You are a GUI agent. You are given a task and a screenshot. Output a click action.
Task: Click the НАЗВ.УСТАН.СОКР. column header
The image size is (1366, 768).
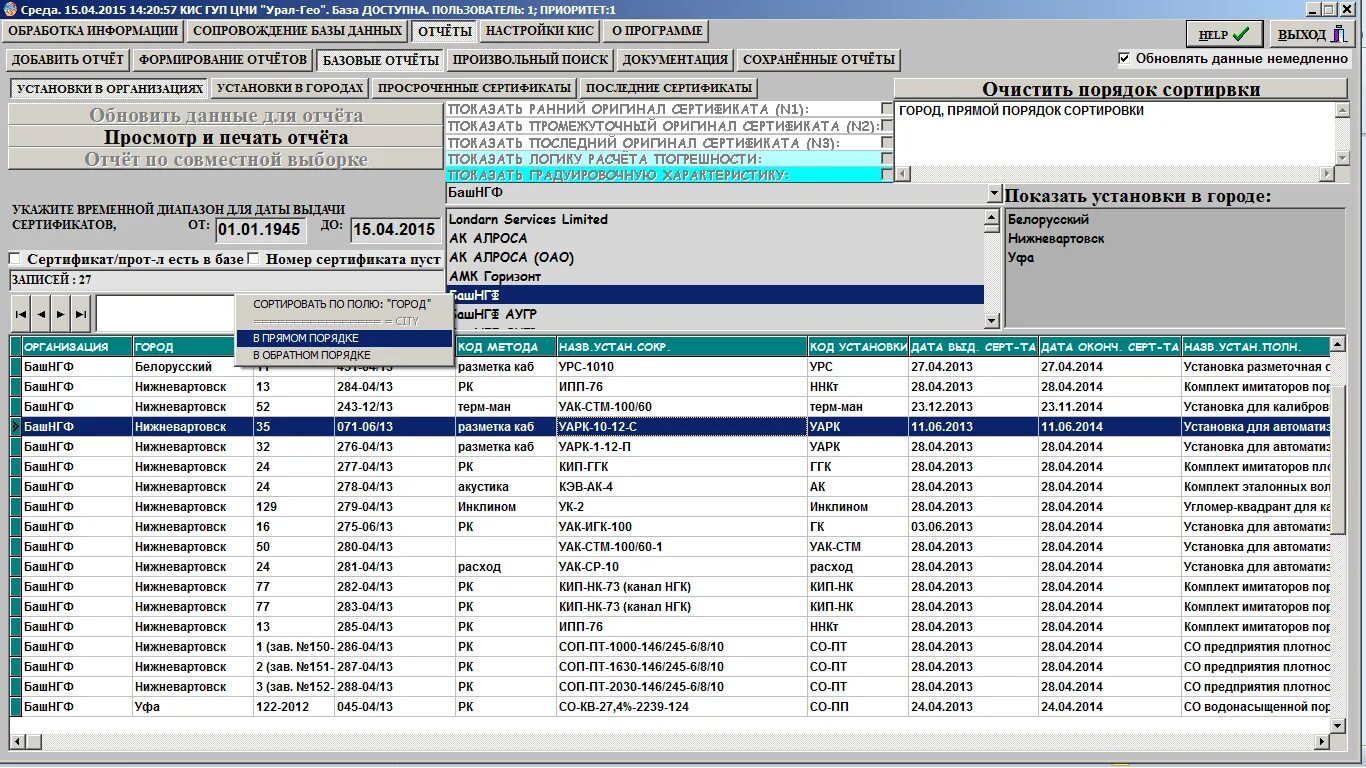click(x=682, y=347)
